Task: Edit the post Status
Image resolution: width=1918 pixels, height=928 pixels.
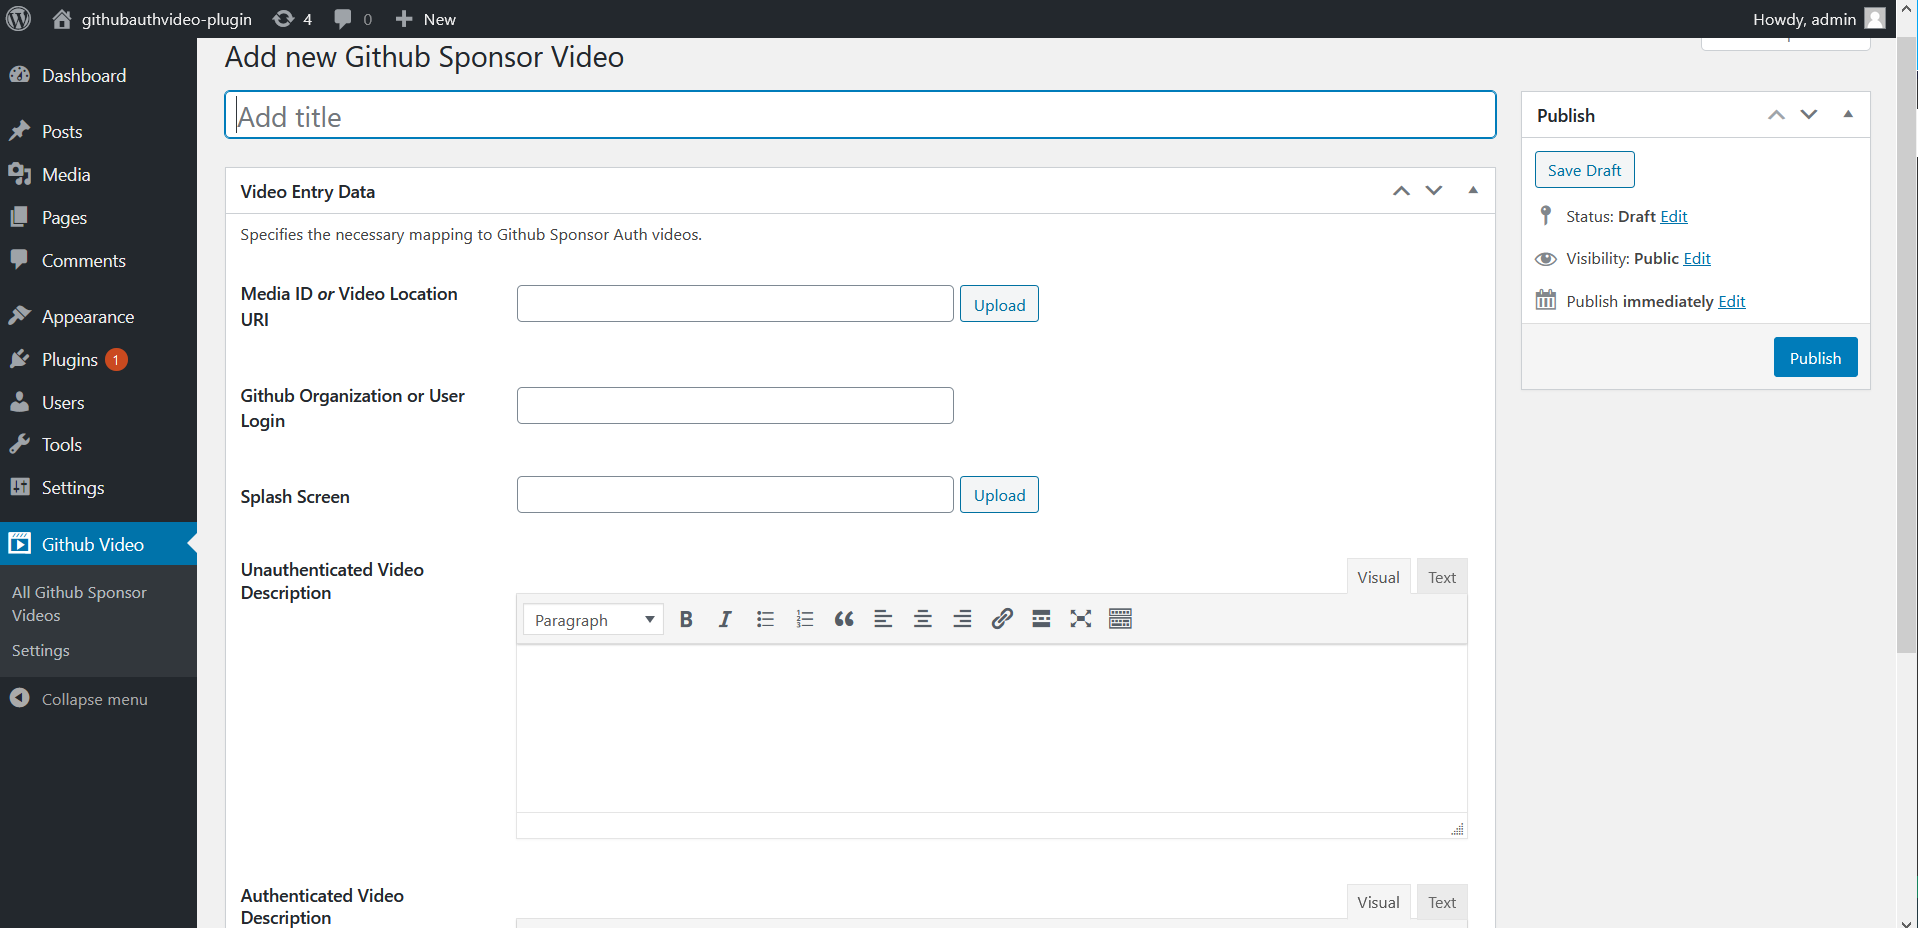Action: (1673, 216)
